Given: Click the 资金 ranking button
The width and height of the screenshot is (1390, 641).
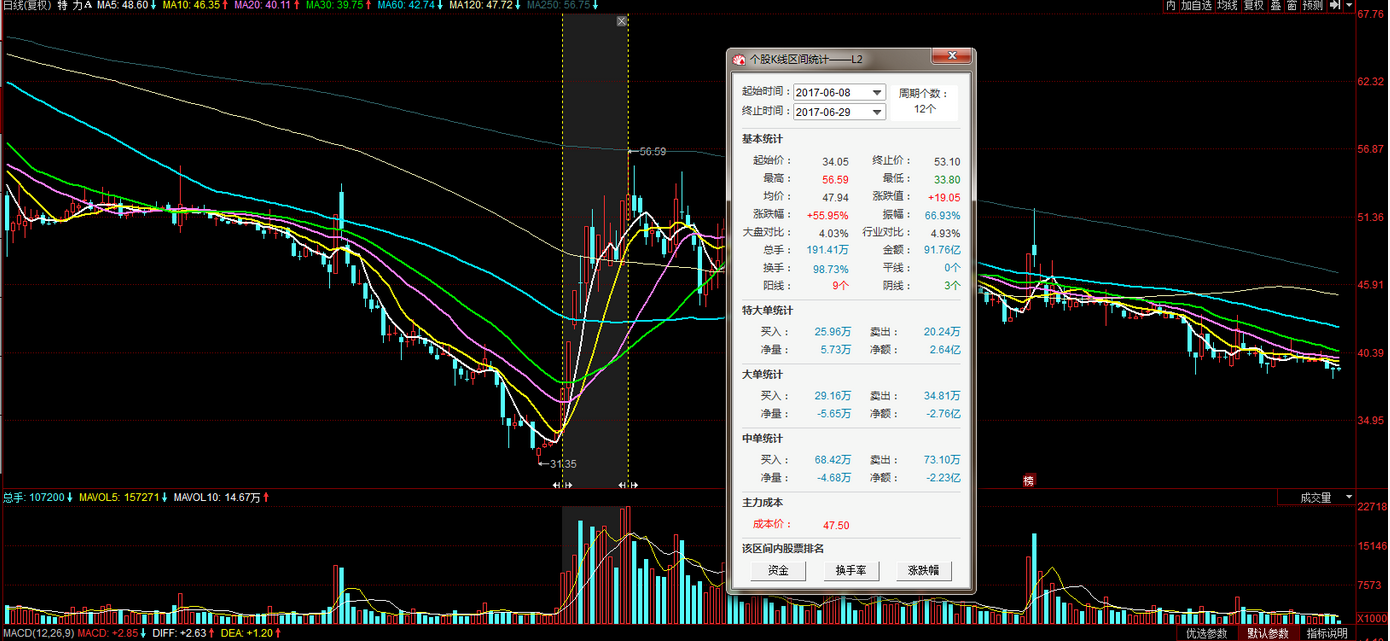Looking at the screenshot, I should click(778, 571).
